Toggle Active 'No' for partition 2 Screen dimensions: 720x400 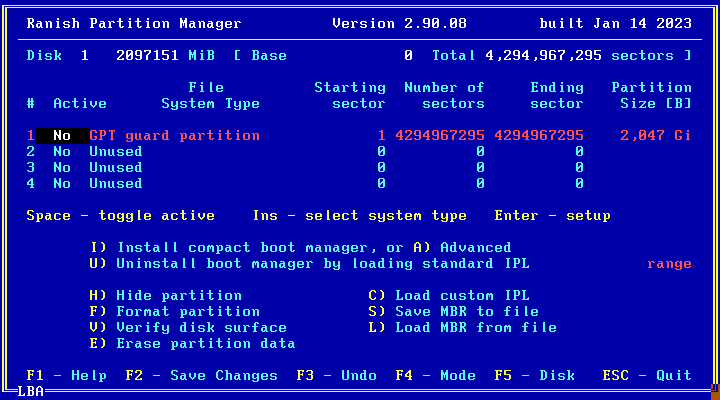[x=62, y=151]
